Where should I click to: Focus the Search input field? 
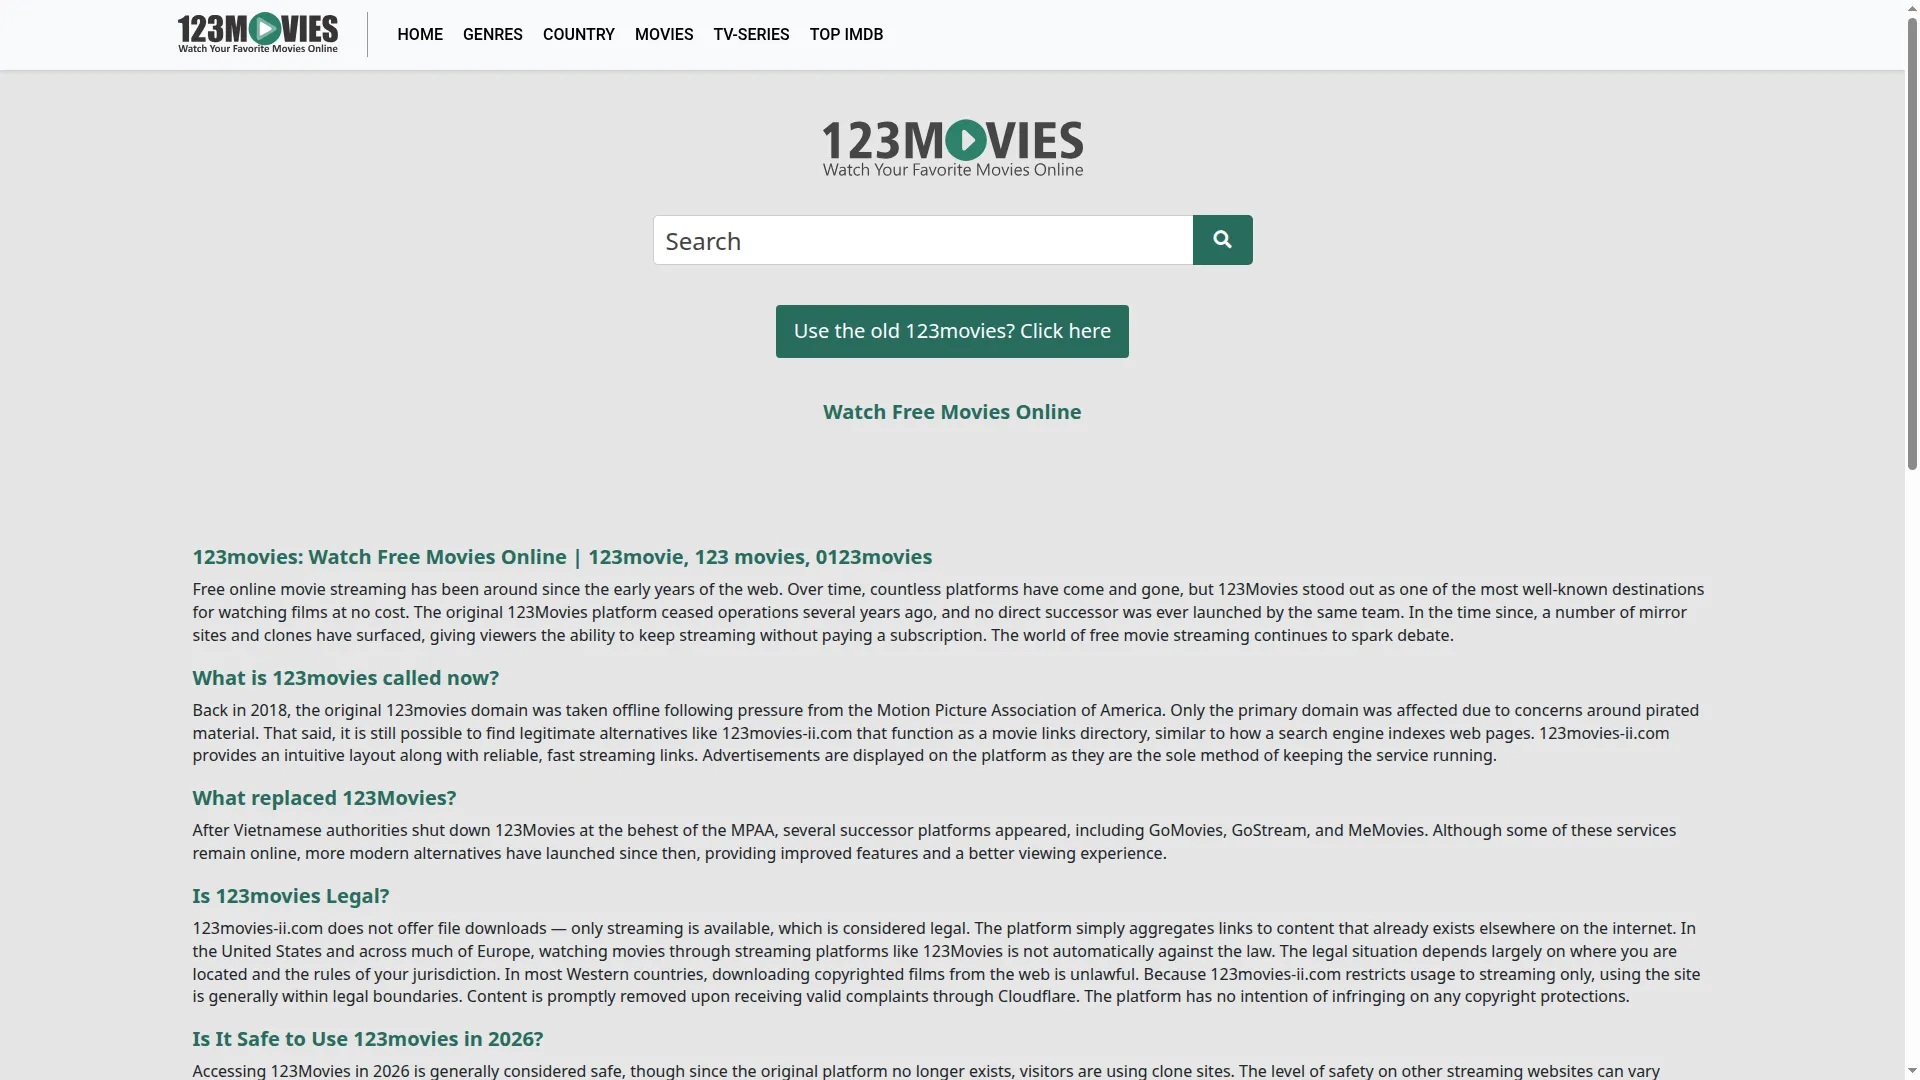[x=923, y=240]
